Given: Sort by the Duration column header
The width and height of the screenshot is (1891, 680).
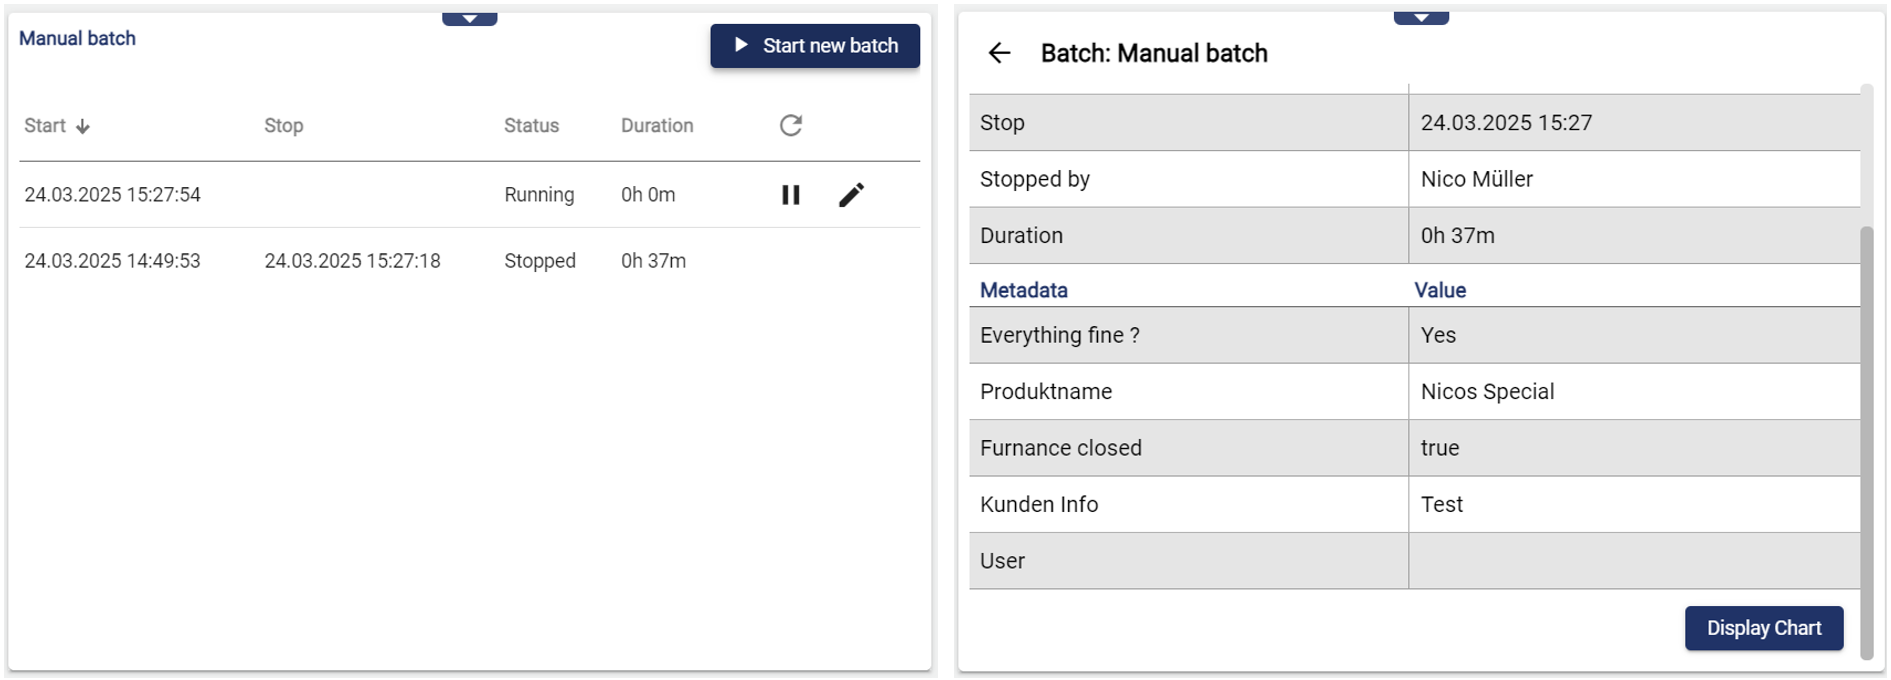Looking at the screenshot, I should (656, 126).
